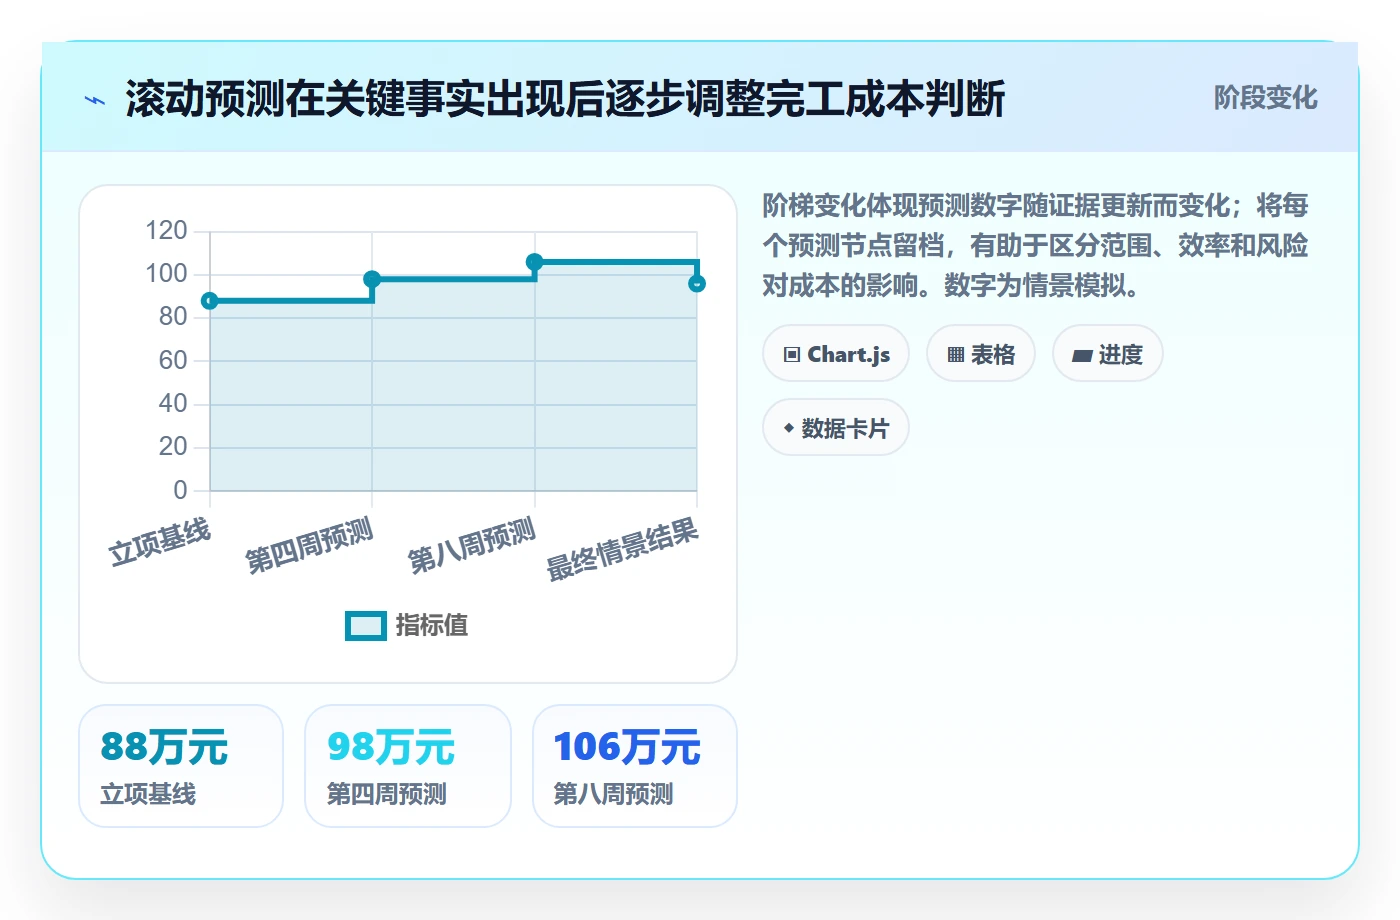This screenshot has height=920, width=1400.
Task: Click the square icon in Chart.js chip
Action: 792,355
